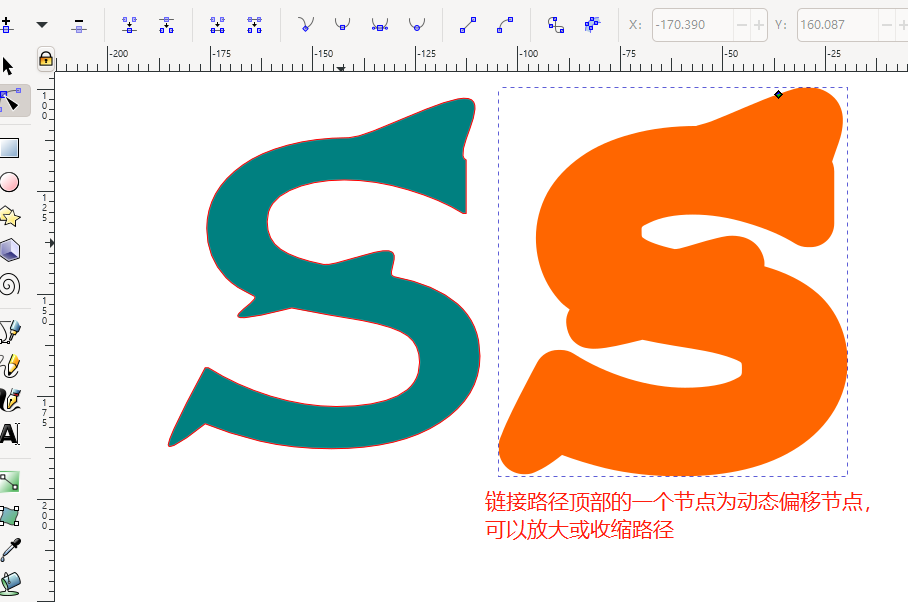The image size is (908, 602).
Task: Select the Dropper color picker tool
Action: (10, 550)
